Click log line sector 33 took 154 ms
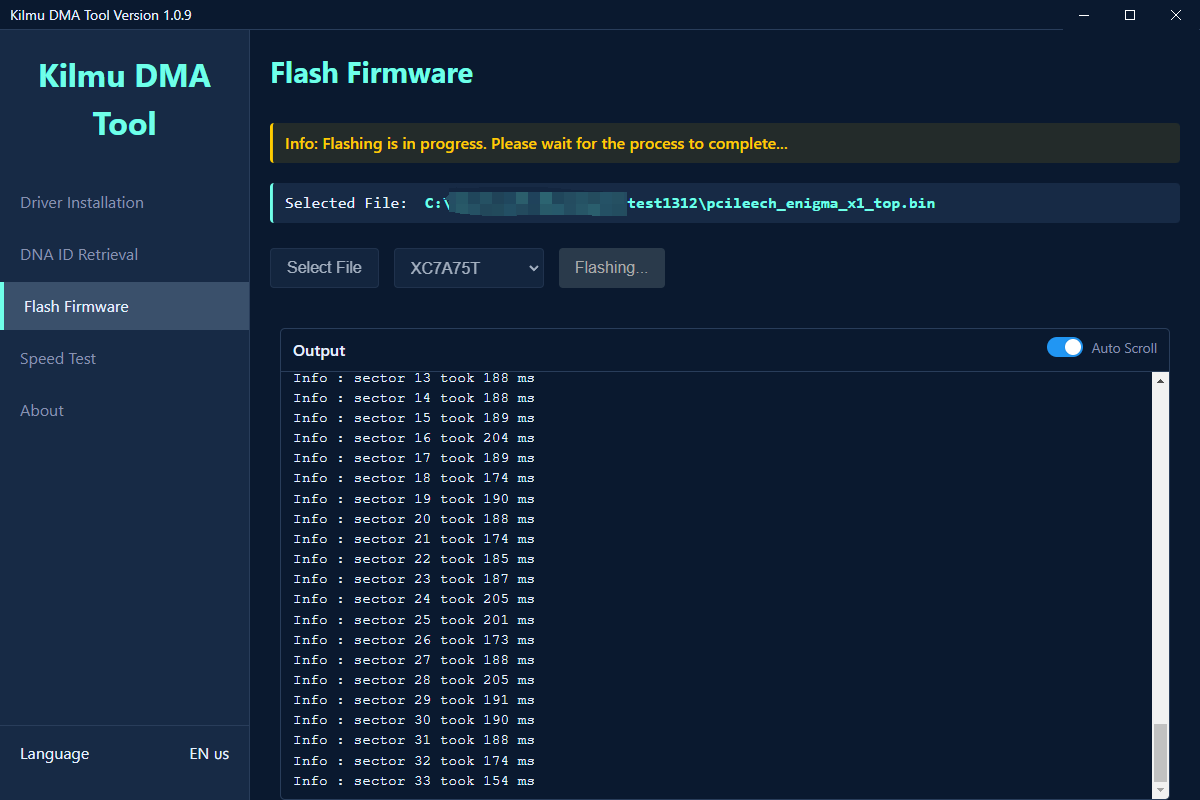Screen dimensions: 1200x800 [414, 781]
